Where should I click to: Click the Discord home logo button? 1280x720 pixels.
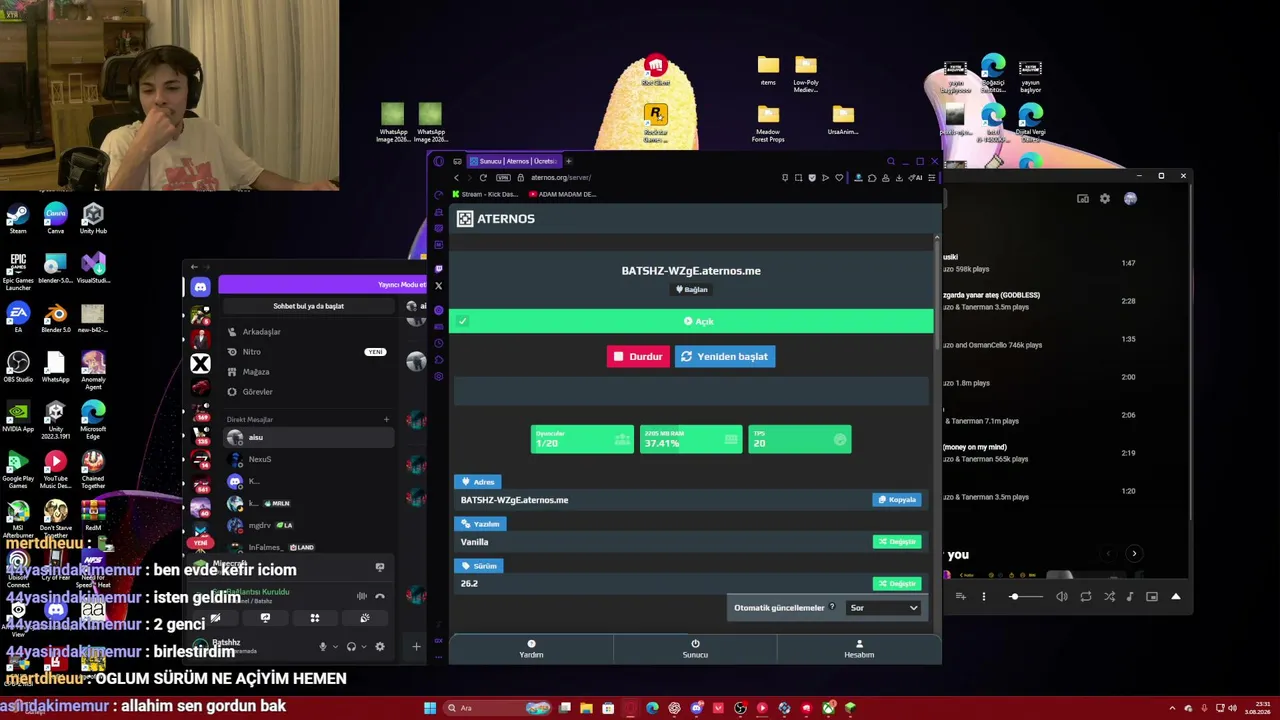click(200, 288)
